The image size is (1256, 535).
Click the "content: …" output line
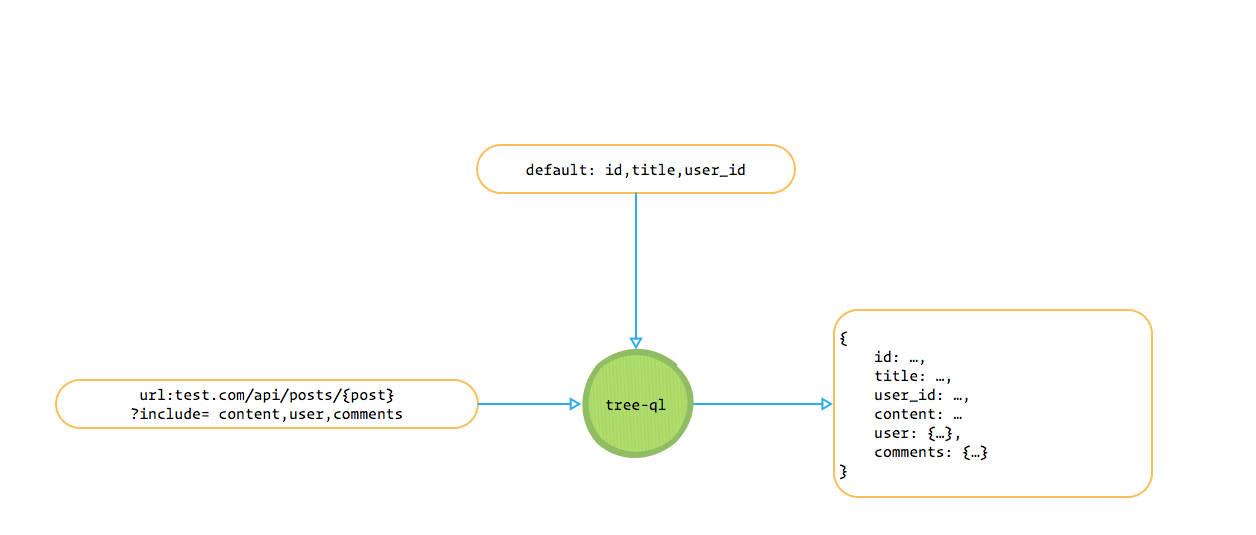[x=918, y=414]
